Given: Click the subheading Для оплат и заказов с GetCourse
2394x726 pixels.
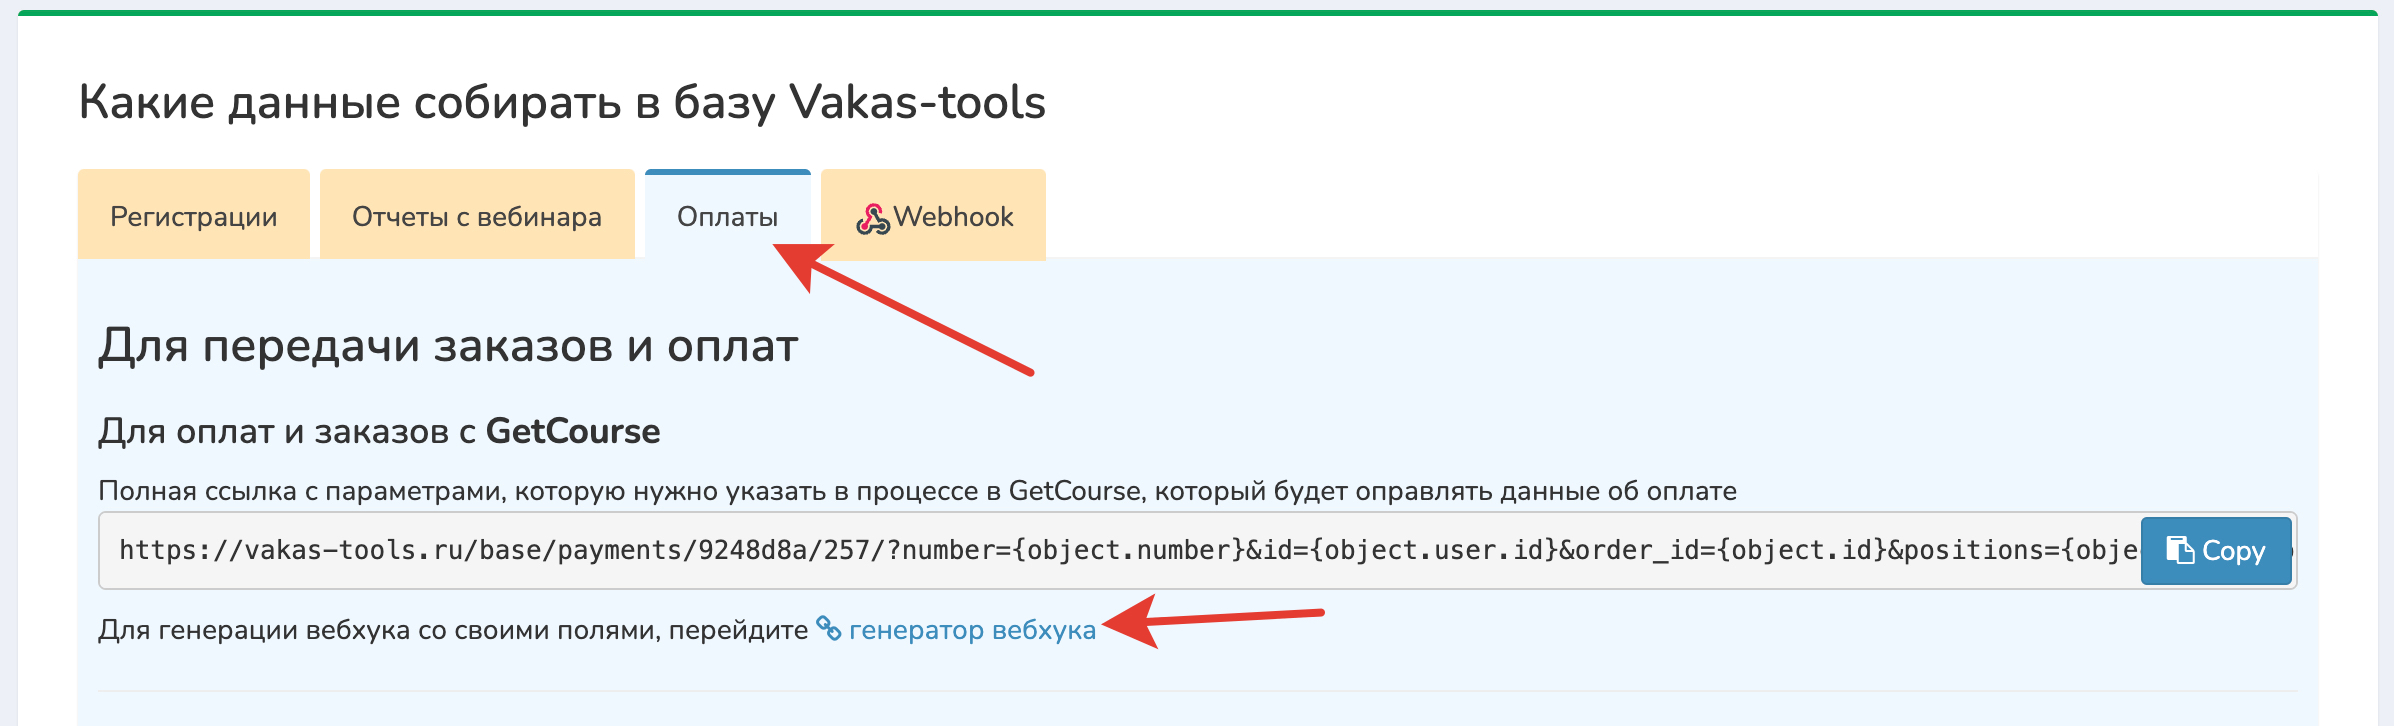Looking at the screenshot, I should pos(378,431).
